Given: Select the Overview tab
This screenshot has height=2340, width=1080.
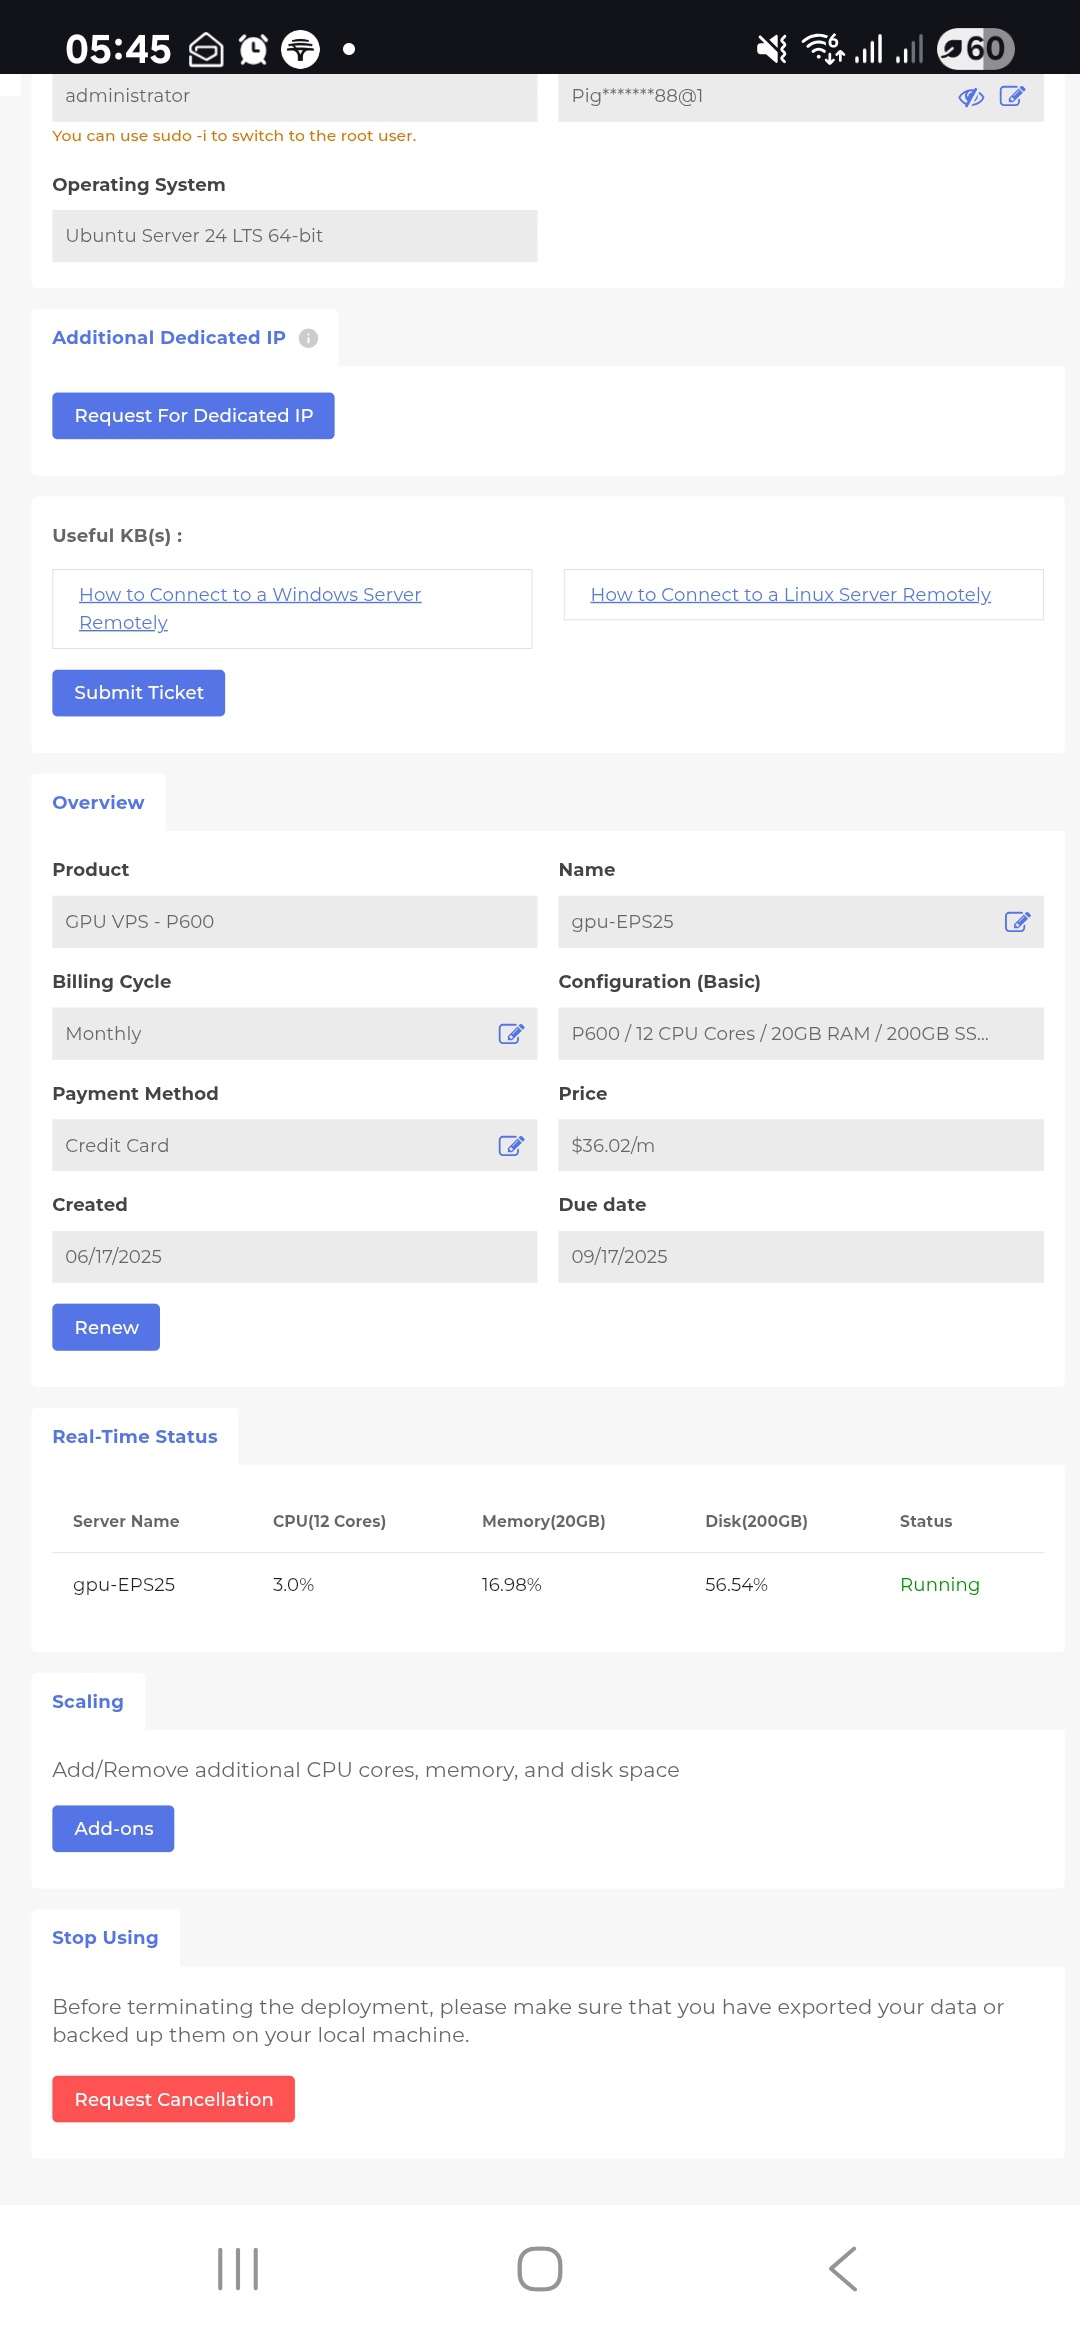Looking at the screenshot, I should point(98,803).
